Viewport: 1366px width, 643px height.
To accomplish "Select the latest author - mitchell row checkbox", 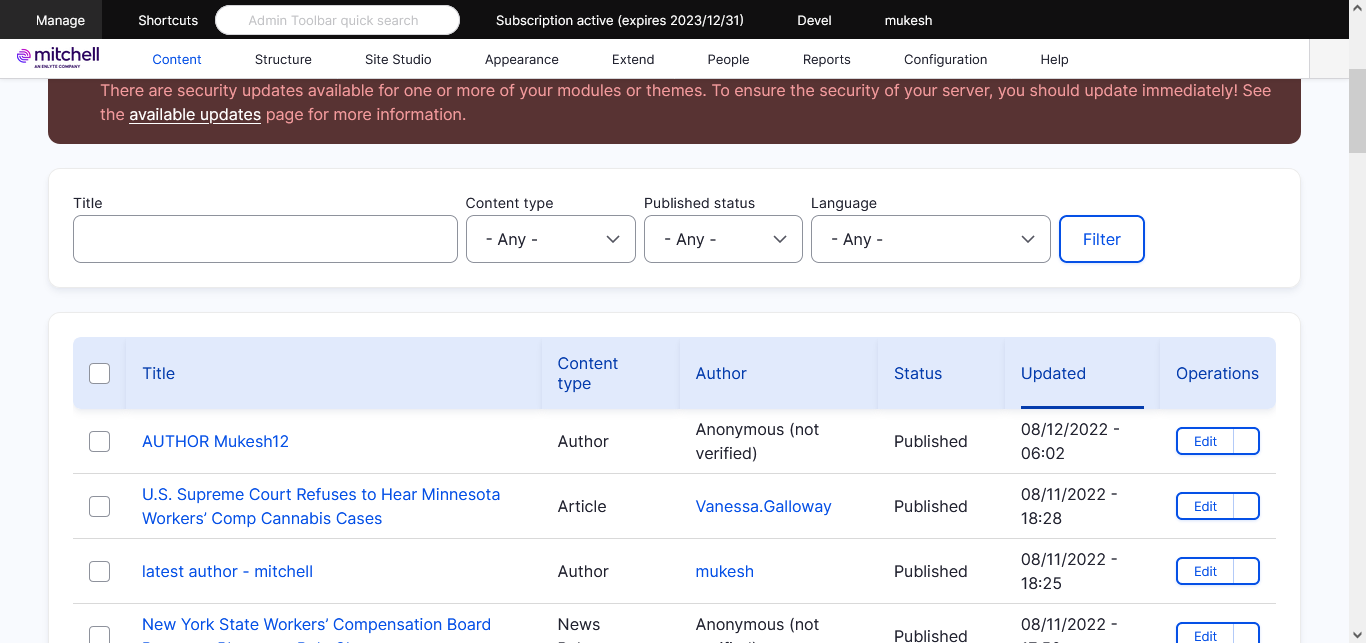I will point(100,571).
